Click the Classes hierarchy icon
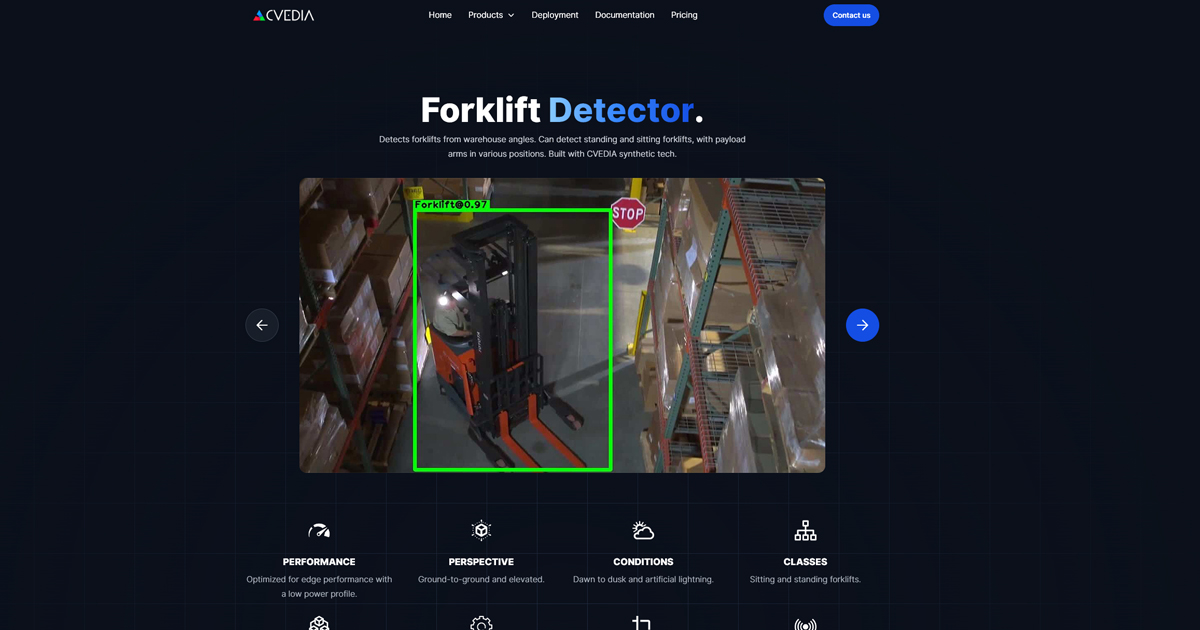Viewport: 1200px width, 630px height. pyautogui.click(x=805, y=530)
